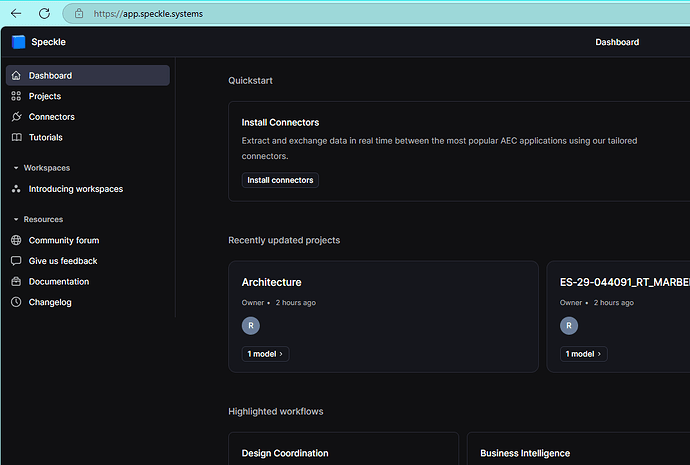
Task: Click the Dashboard title in top header
Action: click(617, 42)
